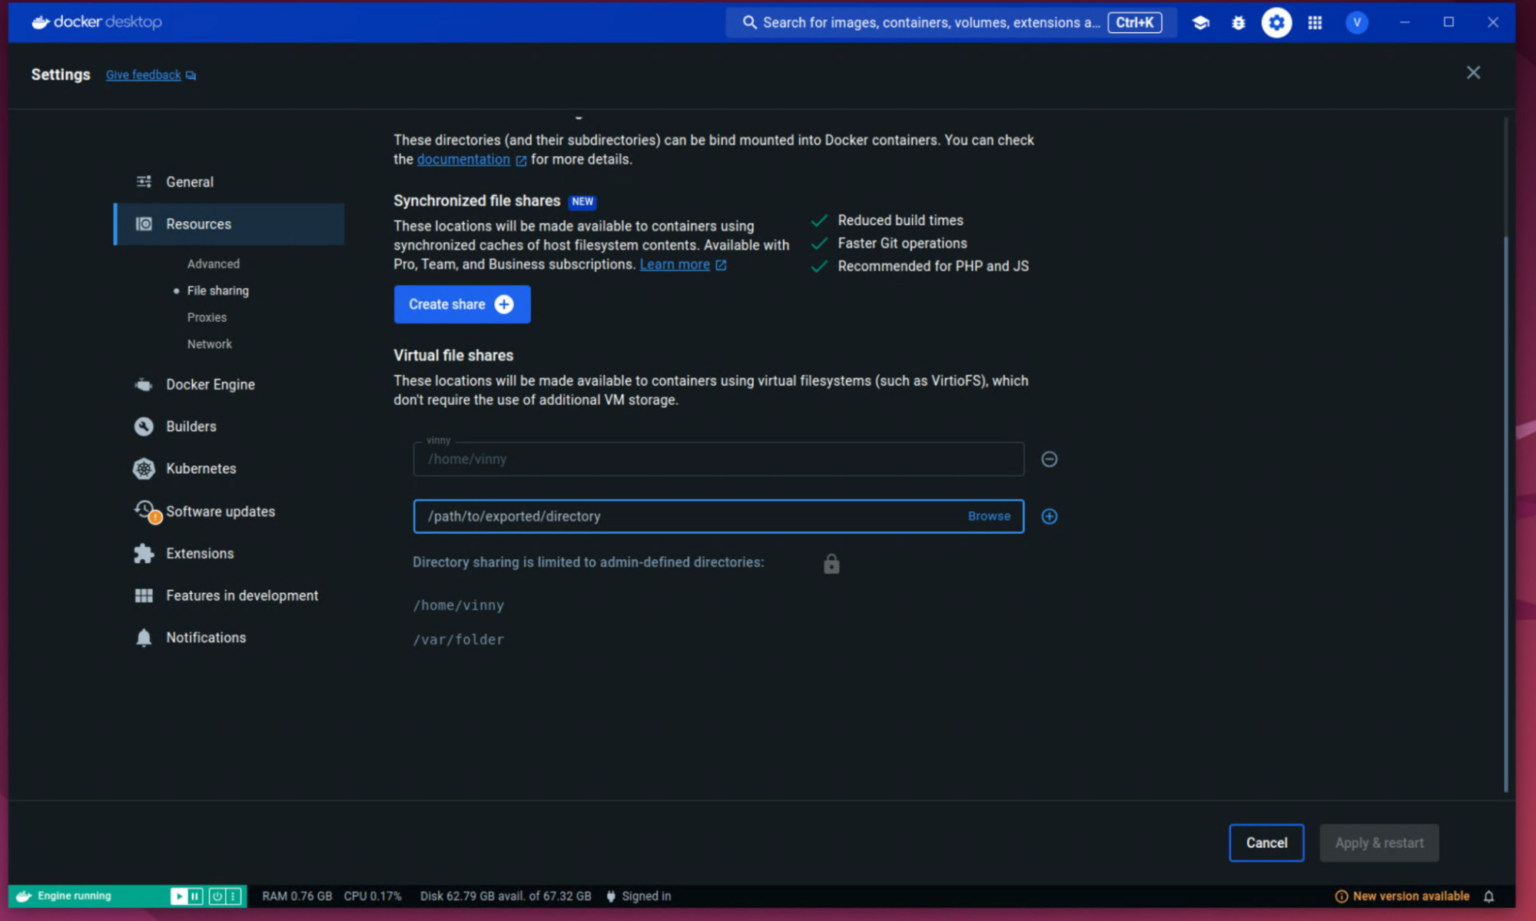Click the lock icon beside admin-defined directories
The image size is (1536, 921).
click(x=831, y=563)
